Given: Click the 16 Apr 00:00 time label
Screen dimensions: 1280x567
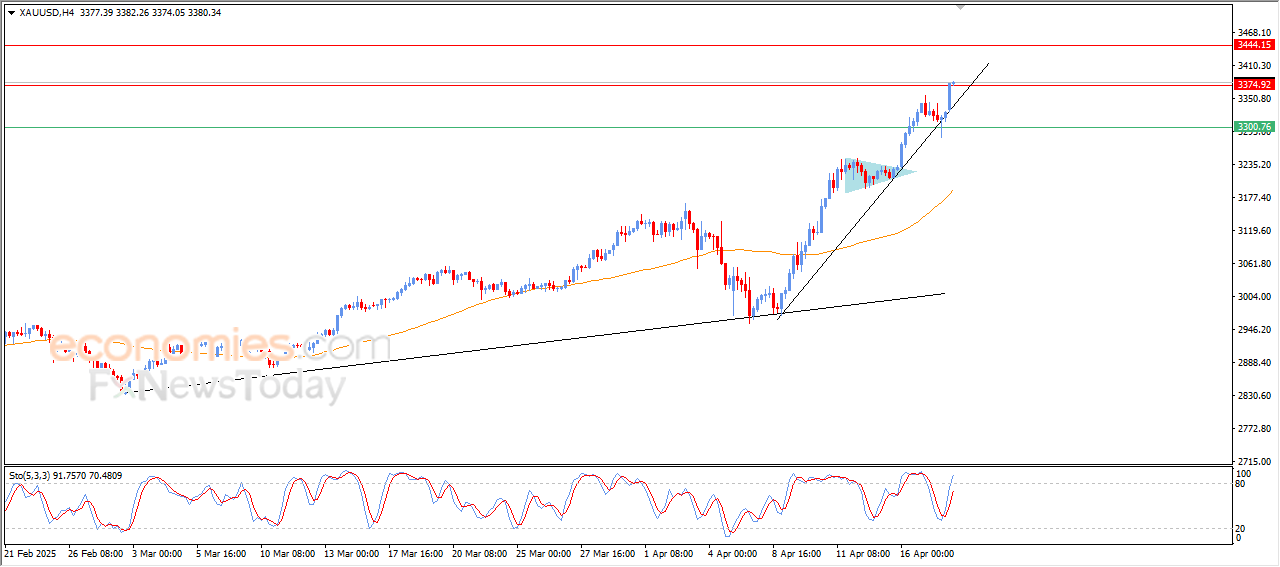Looking at the screenshot, I should (925, 552).
